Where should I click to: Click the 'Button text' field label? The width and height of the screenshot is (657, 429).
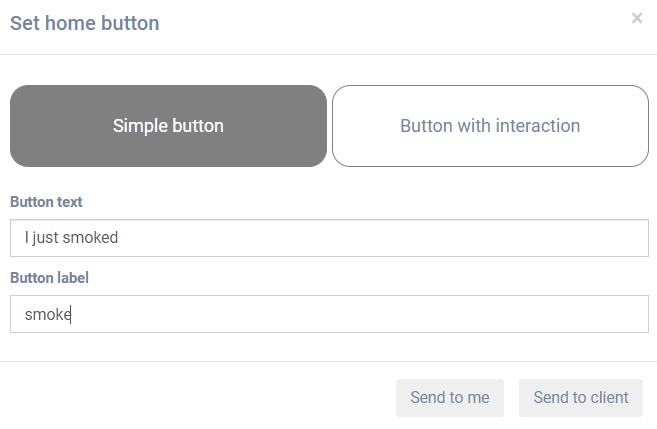(x=46, y=202)
